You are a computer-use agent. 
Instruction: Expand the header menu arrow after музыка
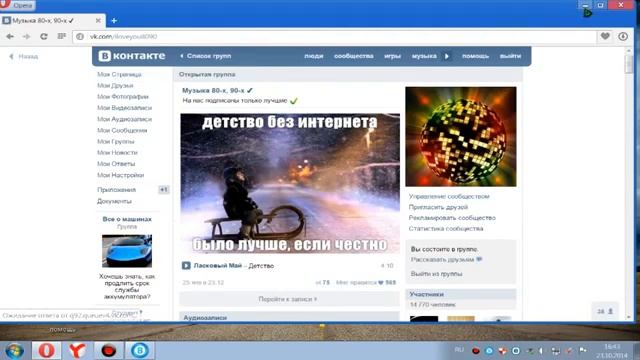click(447, 56)
